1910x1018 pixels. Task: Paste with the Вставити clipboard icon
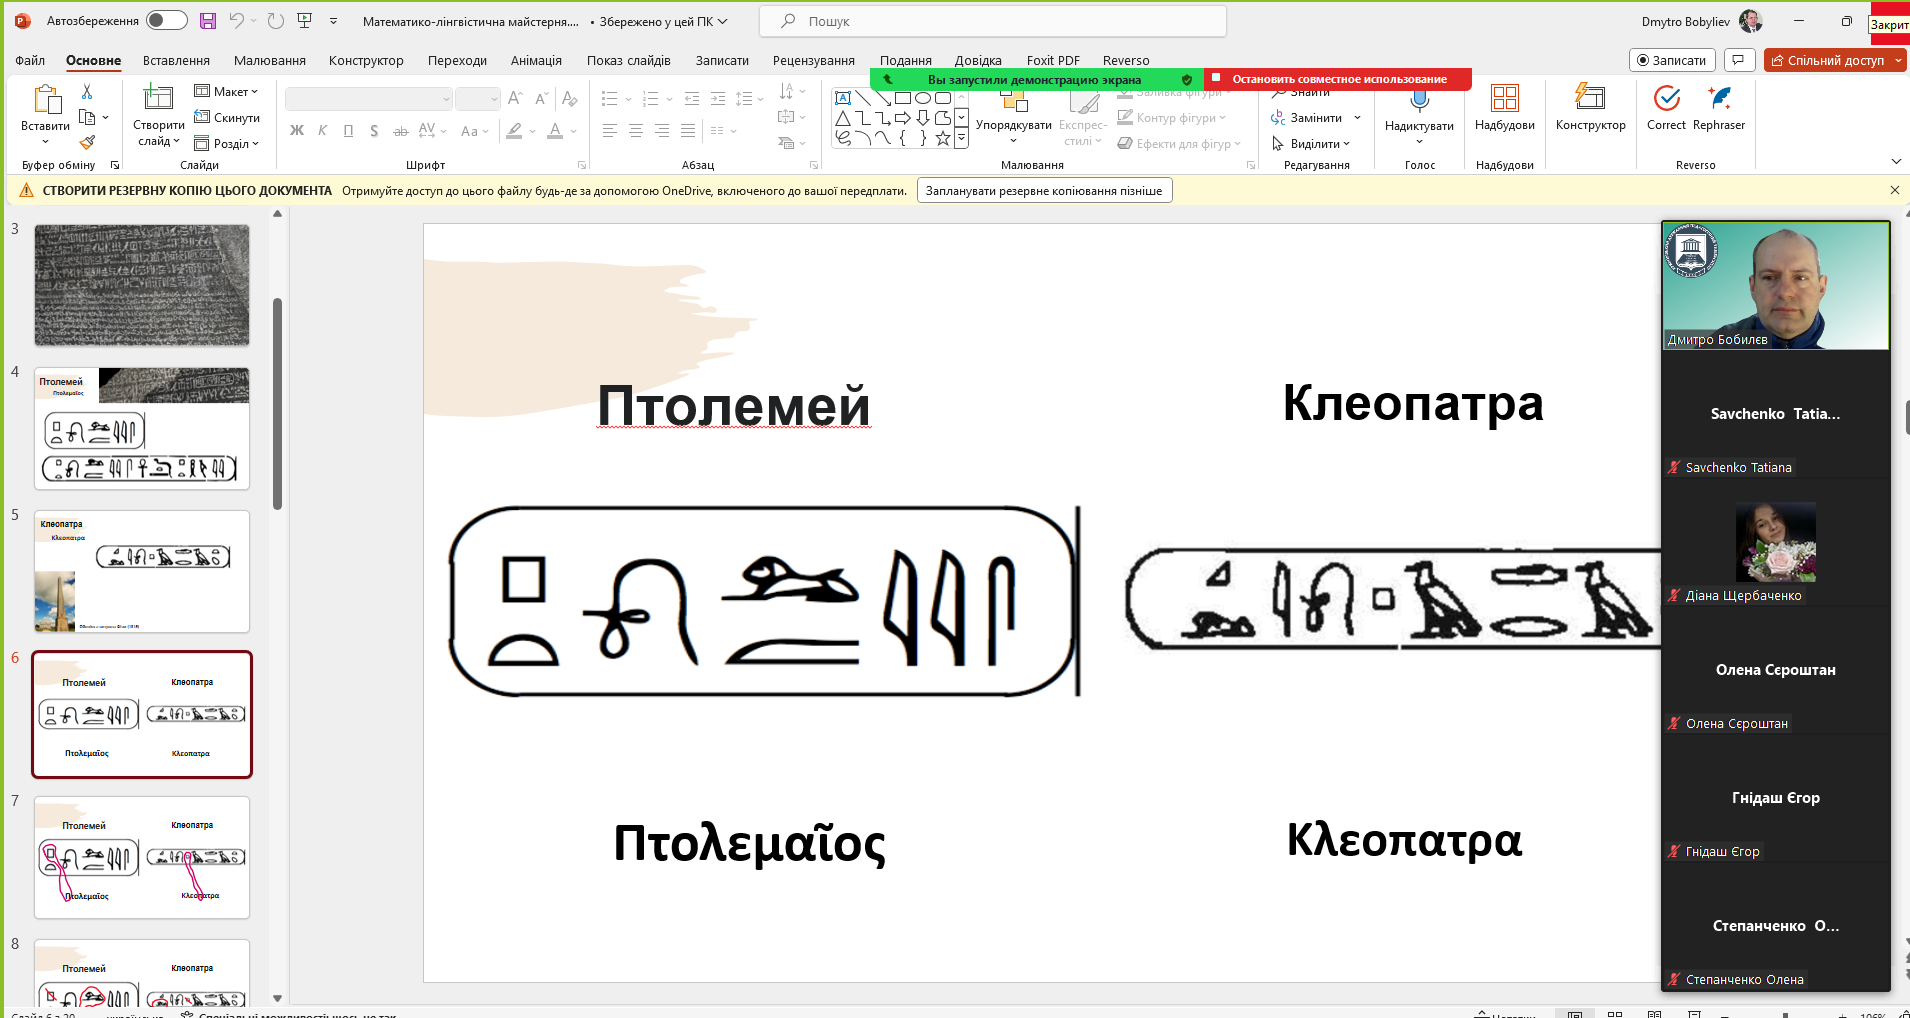pos(46,99)
